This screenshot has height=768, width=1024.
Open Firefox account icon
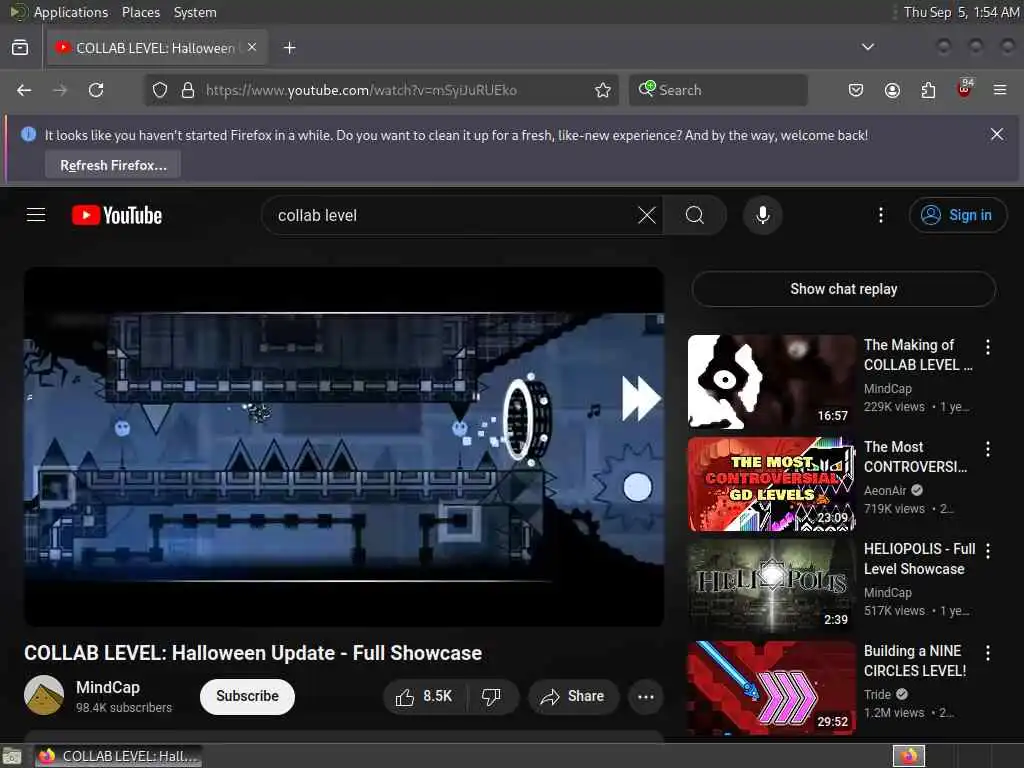coord(892,90)
